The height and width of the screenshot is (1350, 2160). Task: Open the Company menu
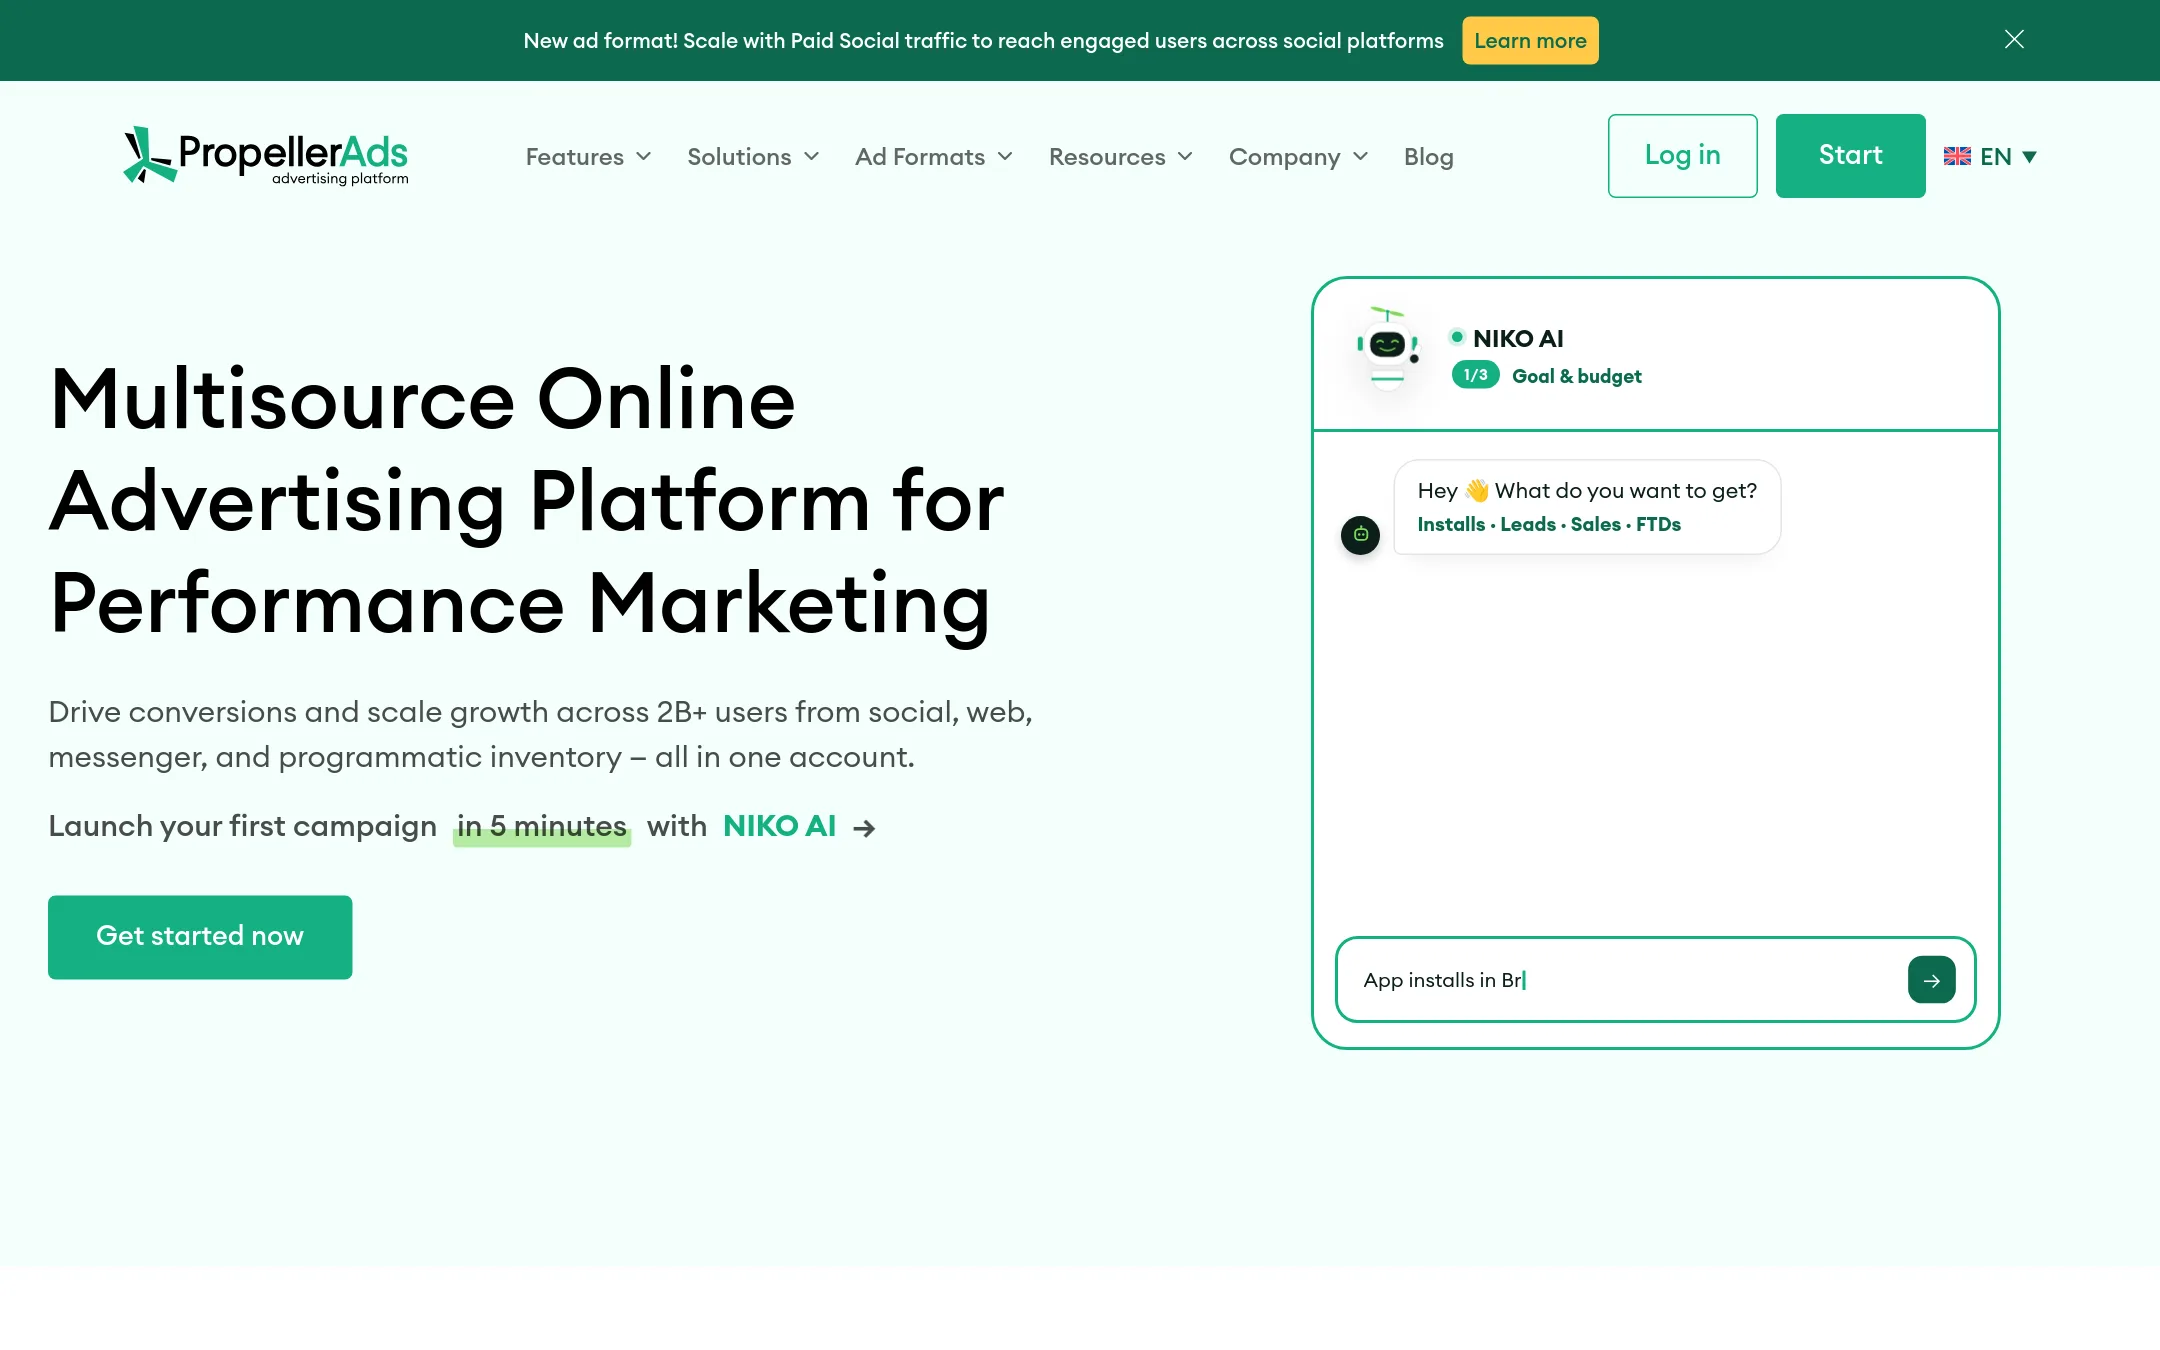click(x=1298, y=157)
